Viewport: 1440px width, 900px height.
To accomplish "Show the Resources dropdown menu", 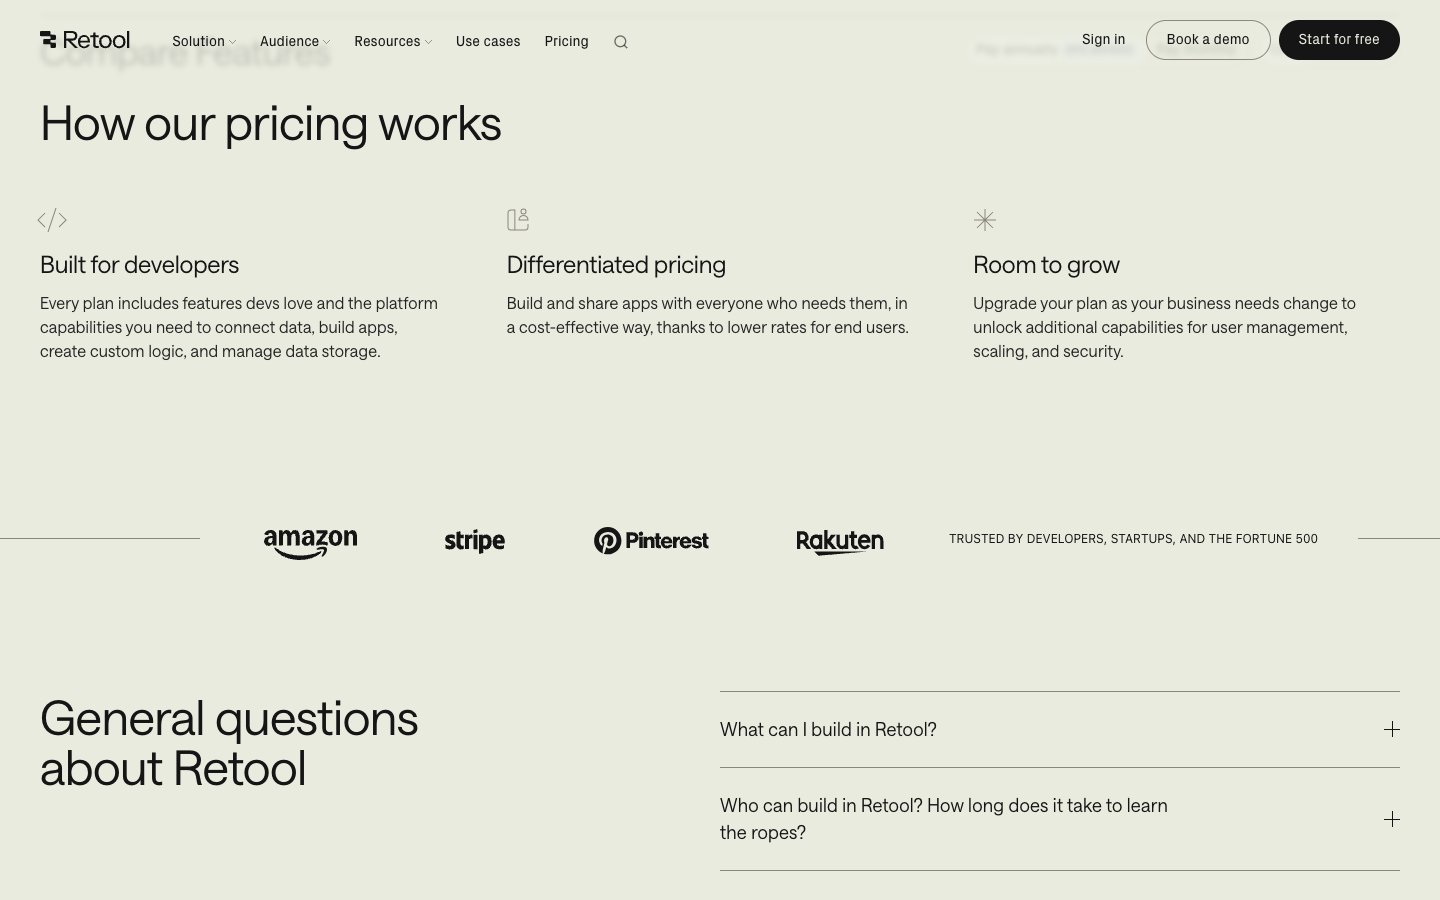I will (392, 41).
